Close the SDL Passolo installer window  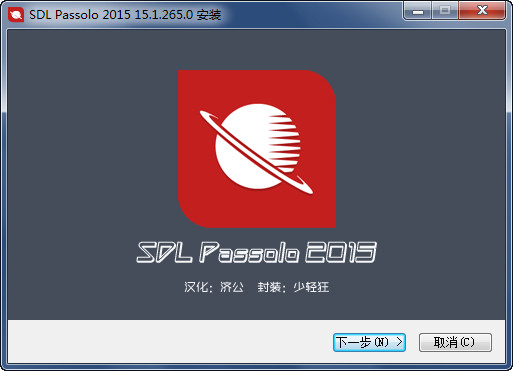tap(482, 11)
